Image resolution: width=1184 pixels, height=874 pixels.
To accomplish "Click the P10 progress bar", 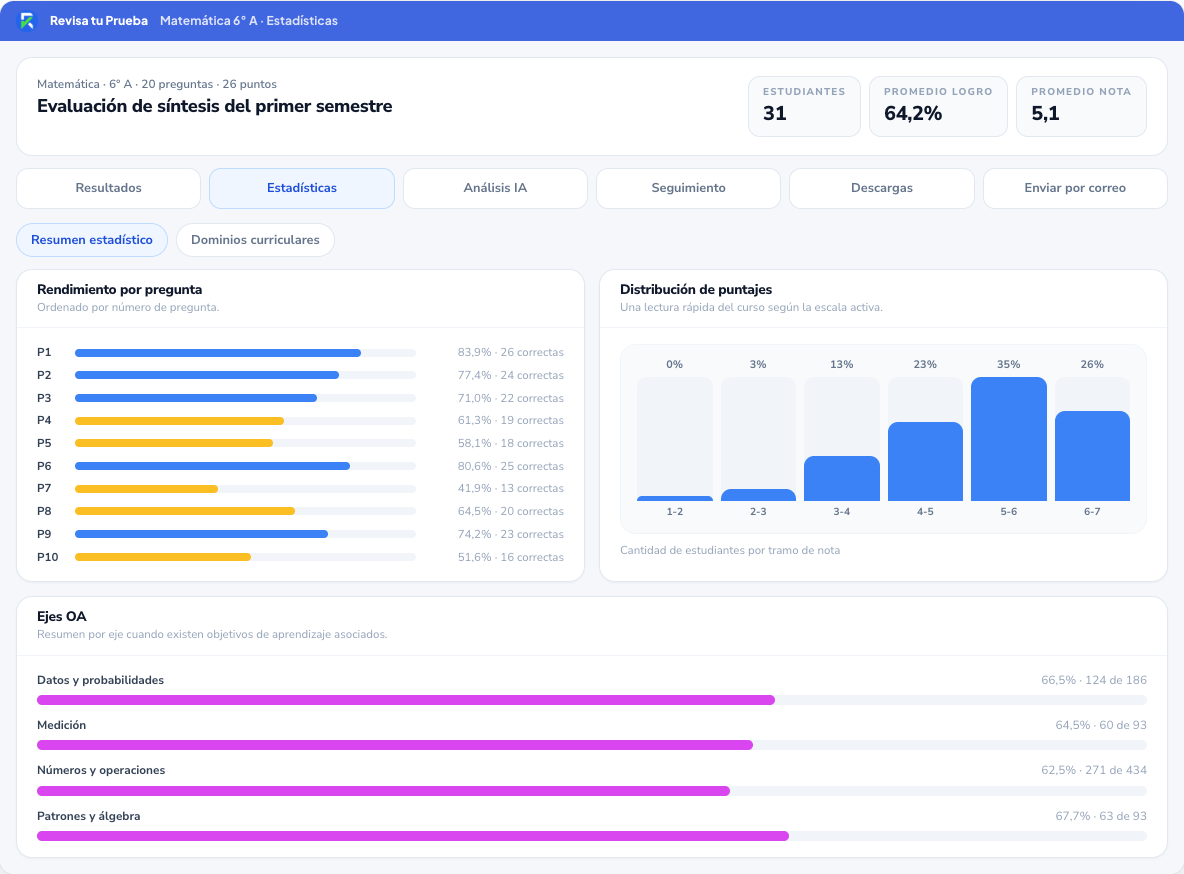I will coord(245,557).
